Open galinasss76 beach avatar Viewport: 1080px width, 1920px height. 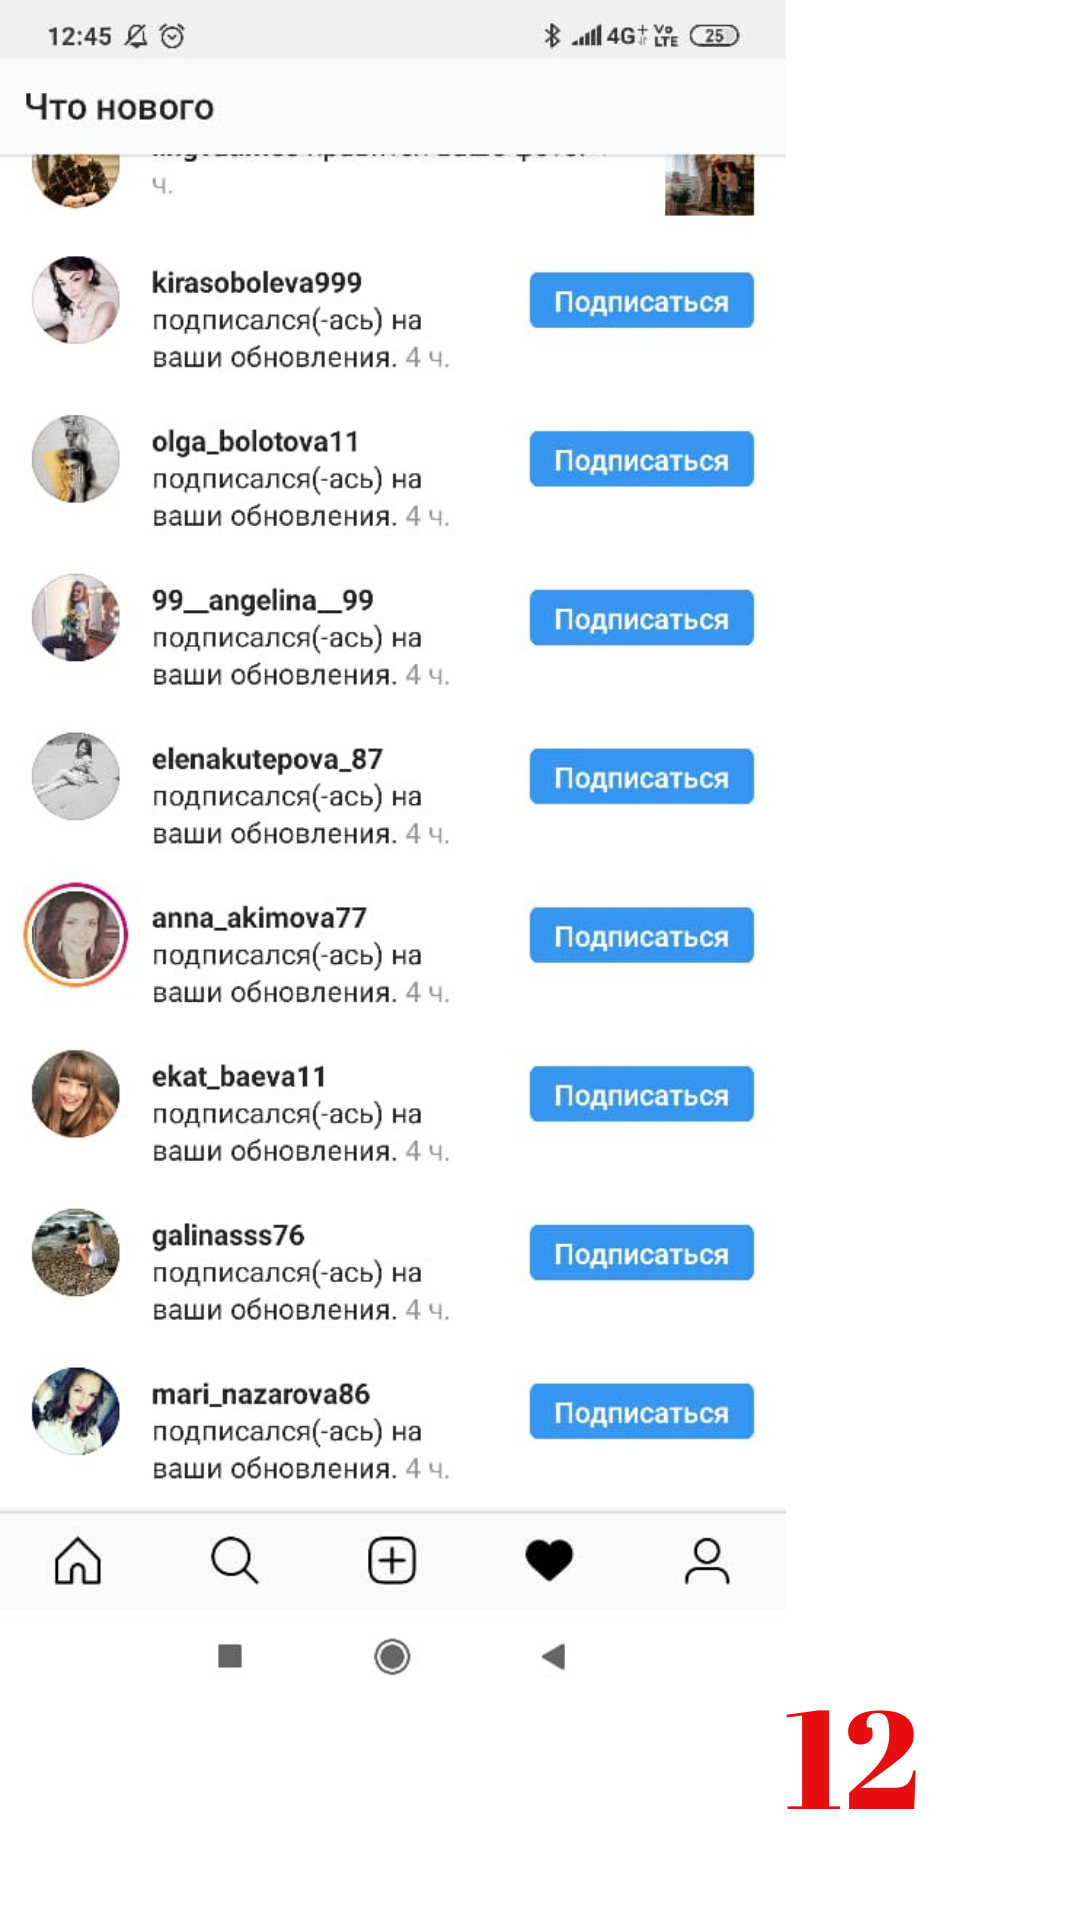pyautogui.click(x=76, y=1252)
